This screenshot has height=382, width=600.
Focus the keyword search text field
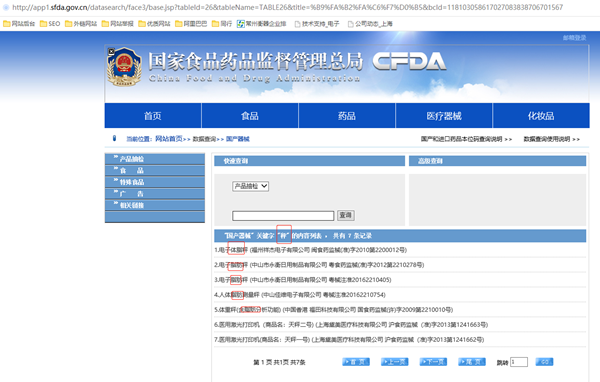283,216
